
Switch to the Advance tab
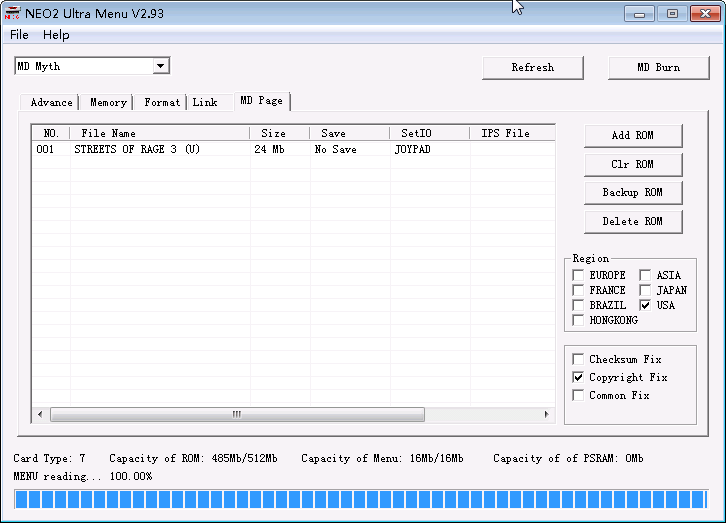point(51,102)
